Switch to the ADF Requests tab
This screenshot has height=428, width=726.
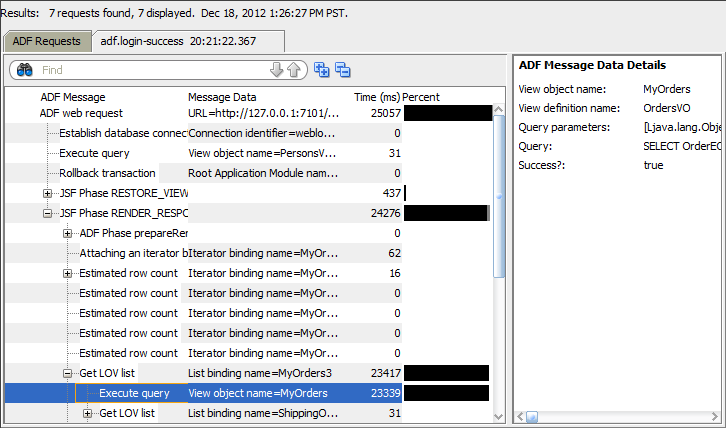pyautogui.click(x=47, y=41)
